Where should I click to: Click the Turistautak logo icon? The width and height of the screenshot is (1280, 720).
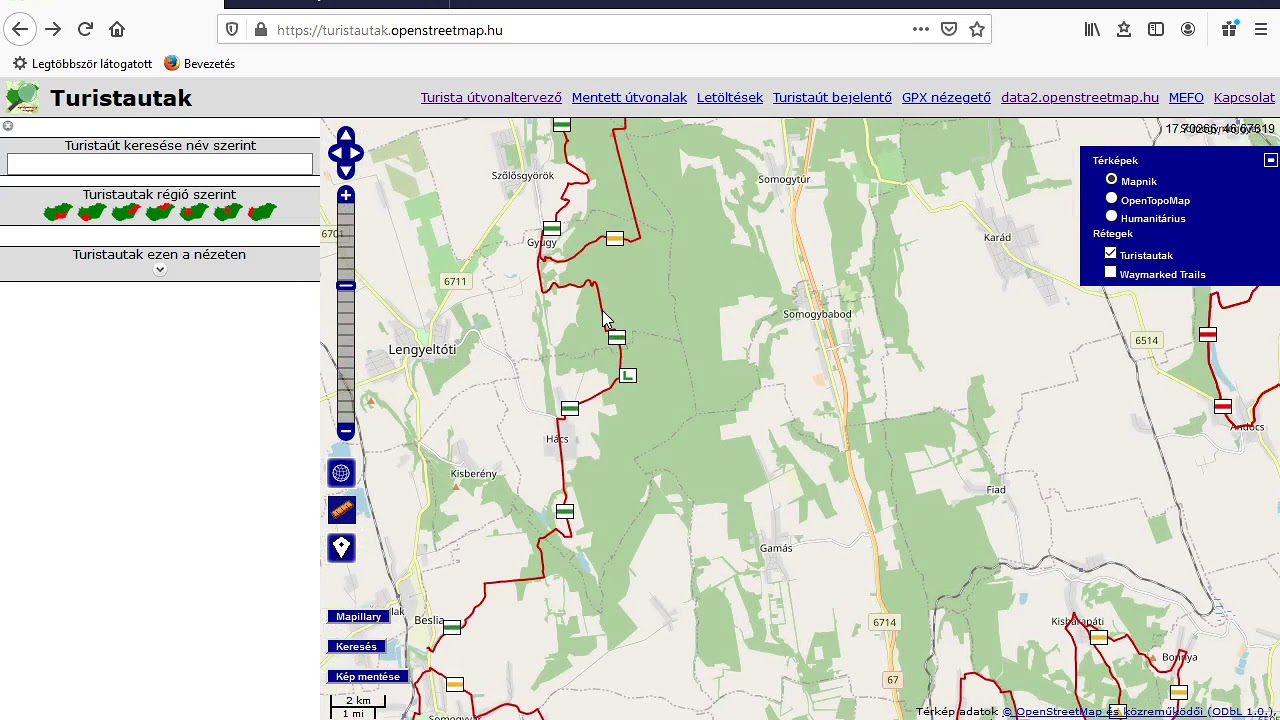[22, 98]
